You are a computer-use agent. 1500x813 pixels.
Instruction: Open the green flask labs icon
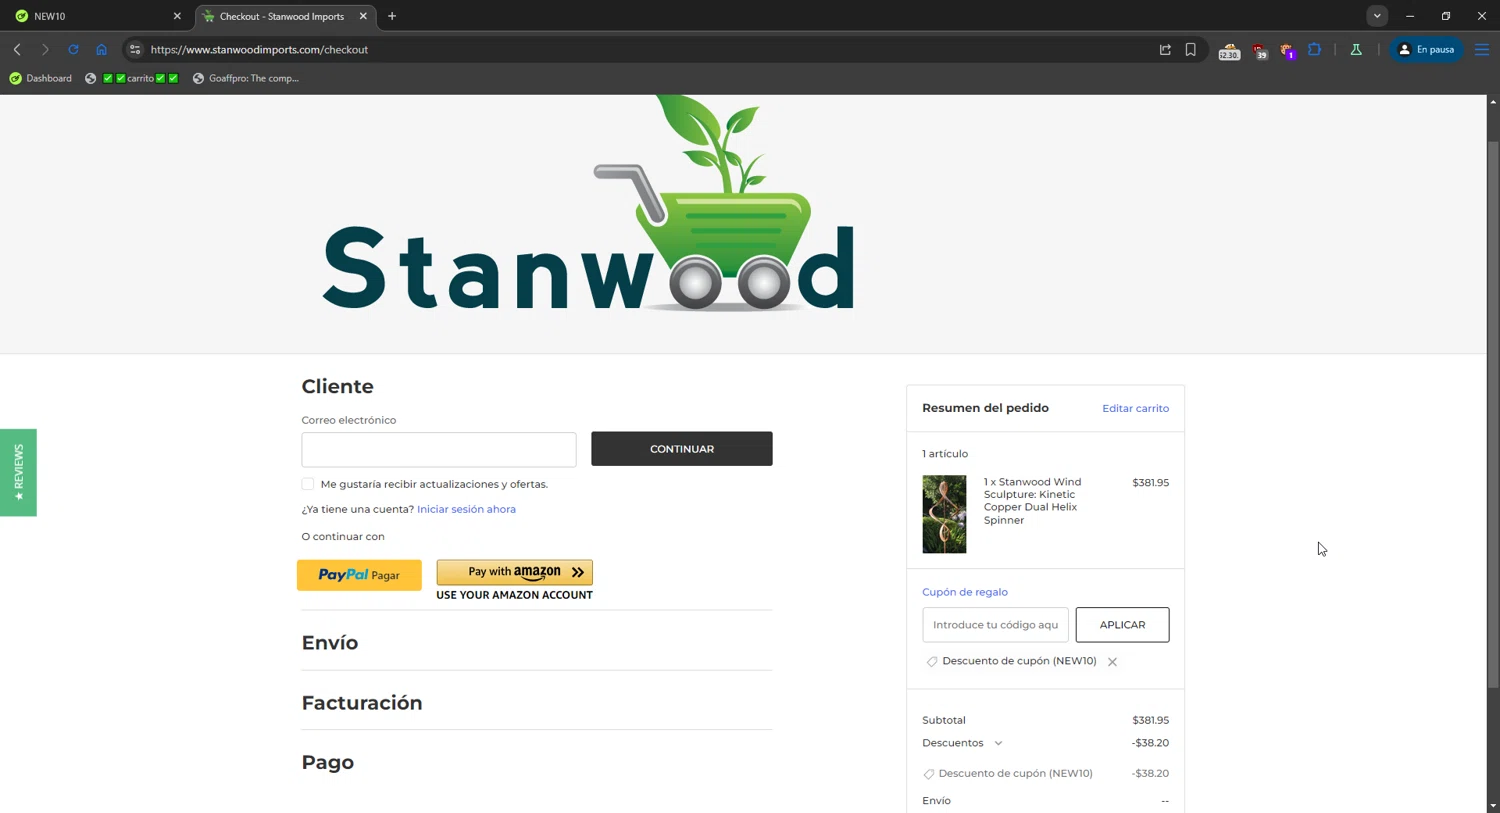click(x=1356, y=49)
